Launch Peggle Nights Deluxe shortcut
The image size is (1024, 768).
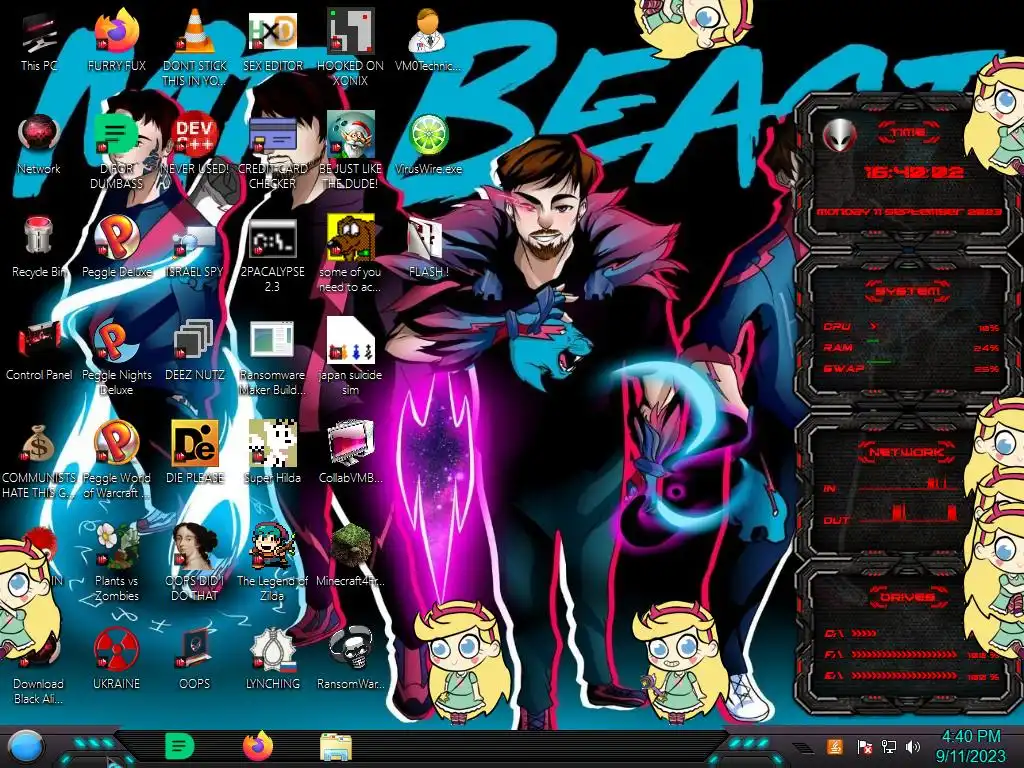pyautogui.click(x=116, y=358)
